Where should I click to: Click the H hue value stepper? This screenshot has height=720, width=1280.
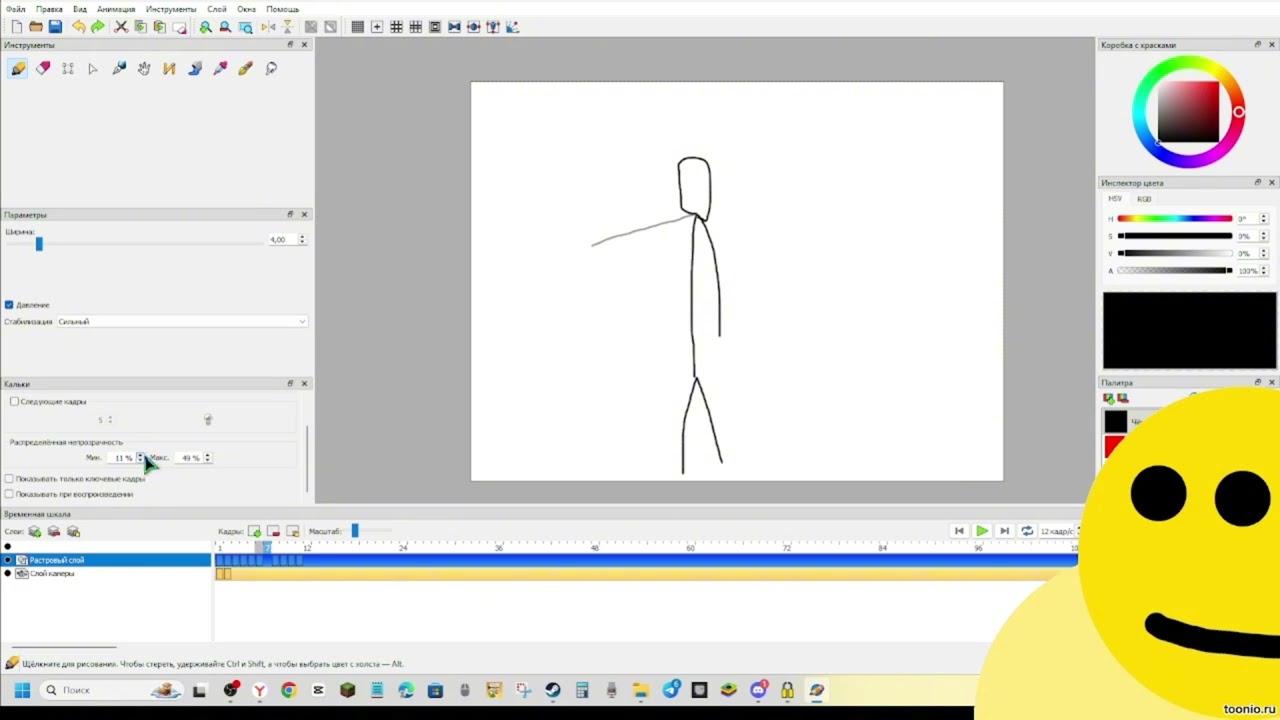tap(1263, 219)
